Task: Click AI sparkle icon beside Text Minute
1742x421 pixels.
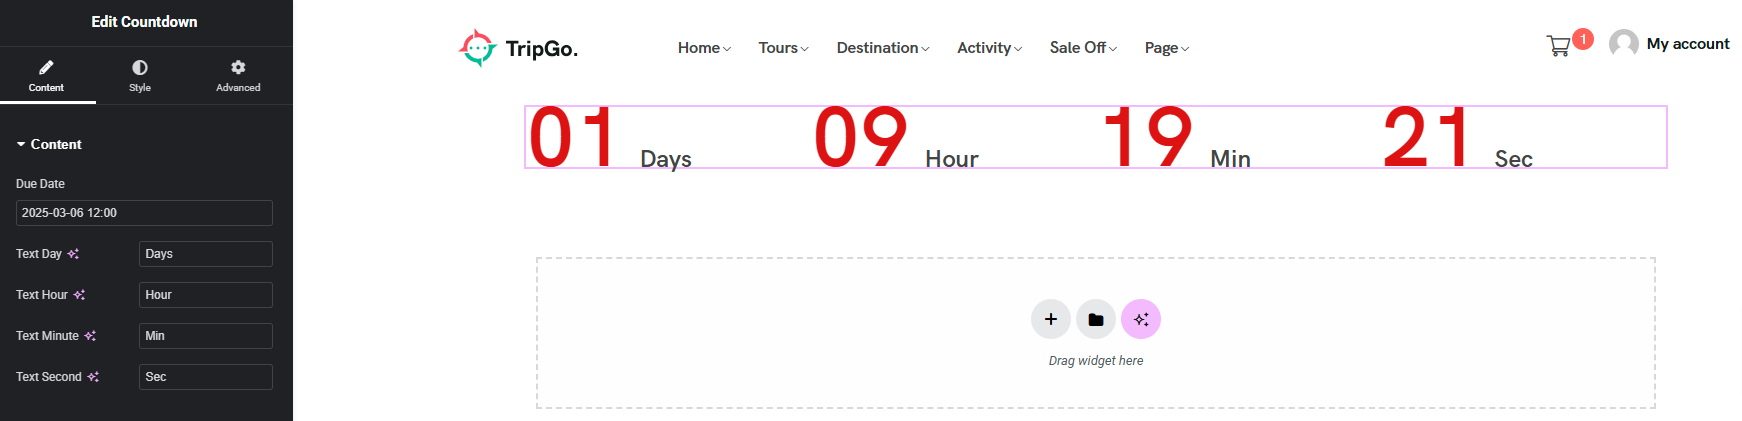Action: point(90,336)
